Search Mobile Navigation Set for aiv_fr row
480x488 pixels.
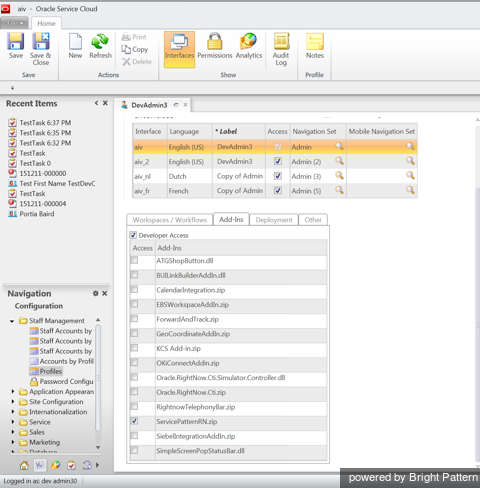[410, 190]
